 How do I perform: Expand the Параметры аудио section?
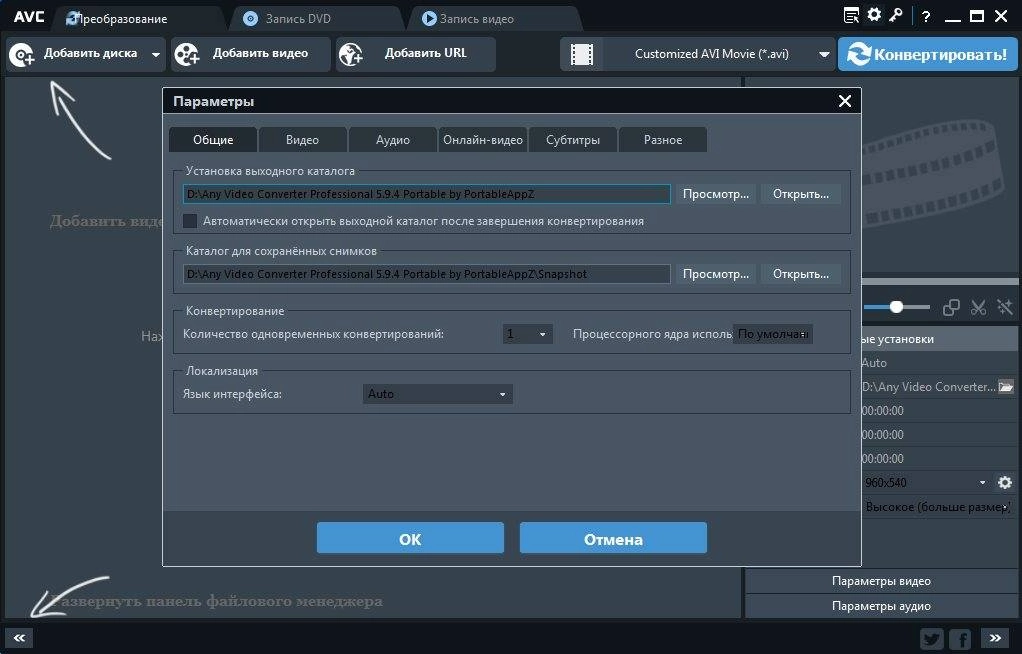pyautogui.click(x=881, y=606)
